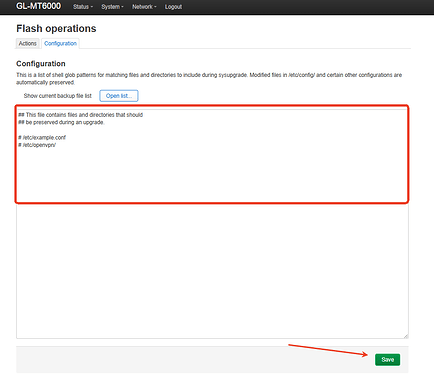Select the Configuration tab

tap(60, 43)
